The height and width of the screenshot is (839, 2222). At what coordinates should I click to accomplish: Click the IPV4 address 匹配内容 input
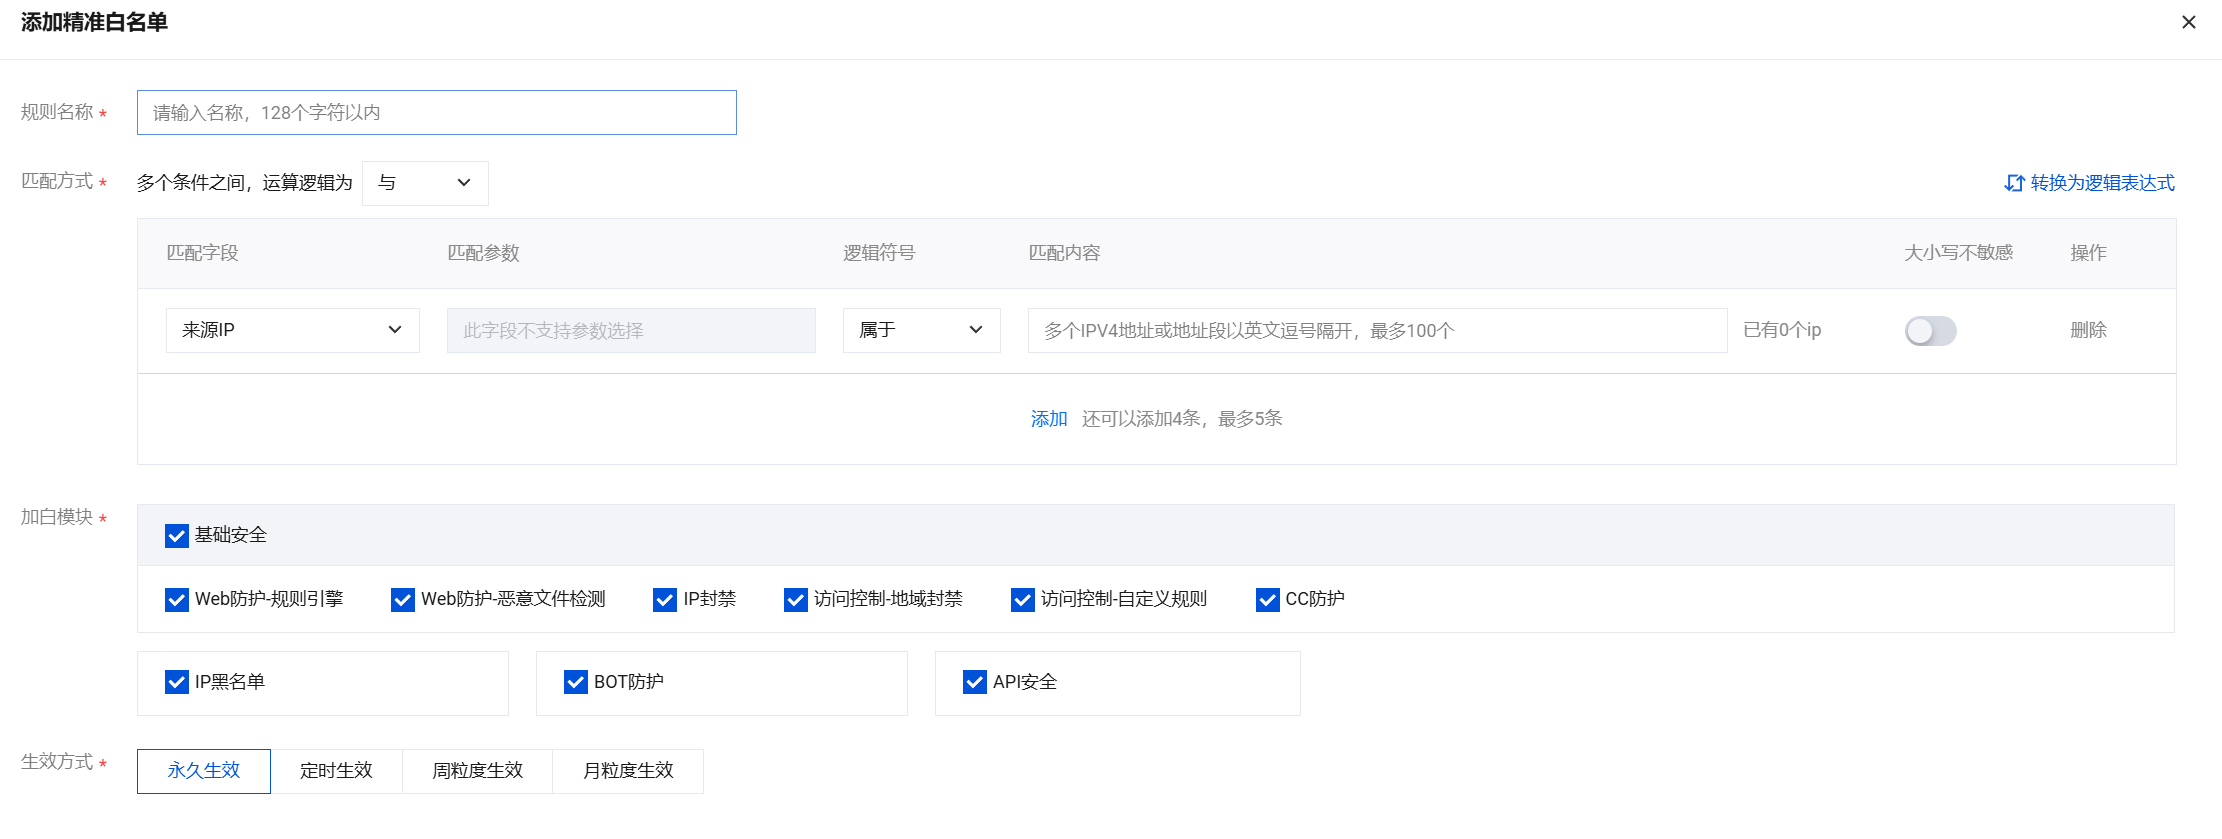pyautogui.click(x=1376, y=331)
